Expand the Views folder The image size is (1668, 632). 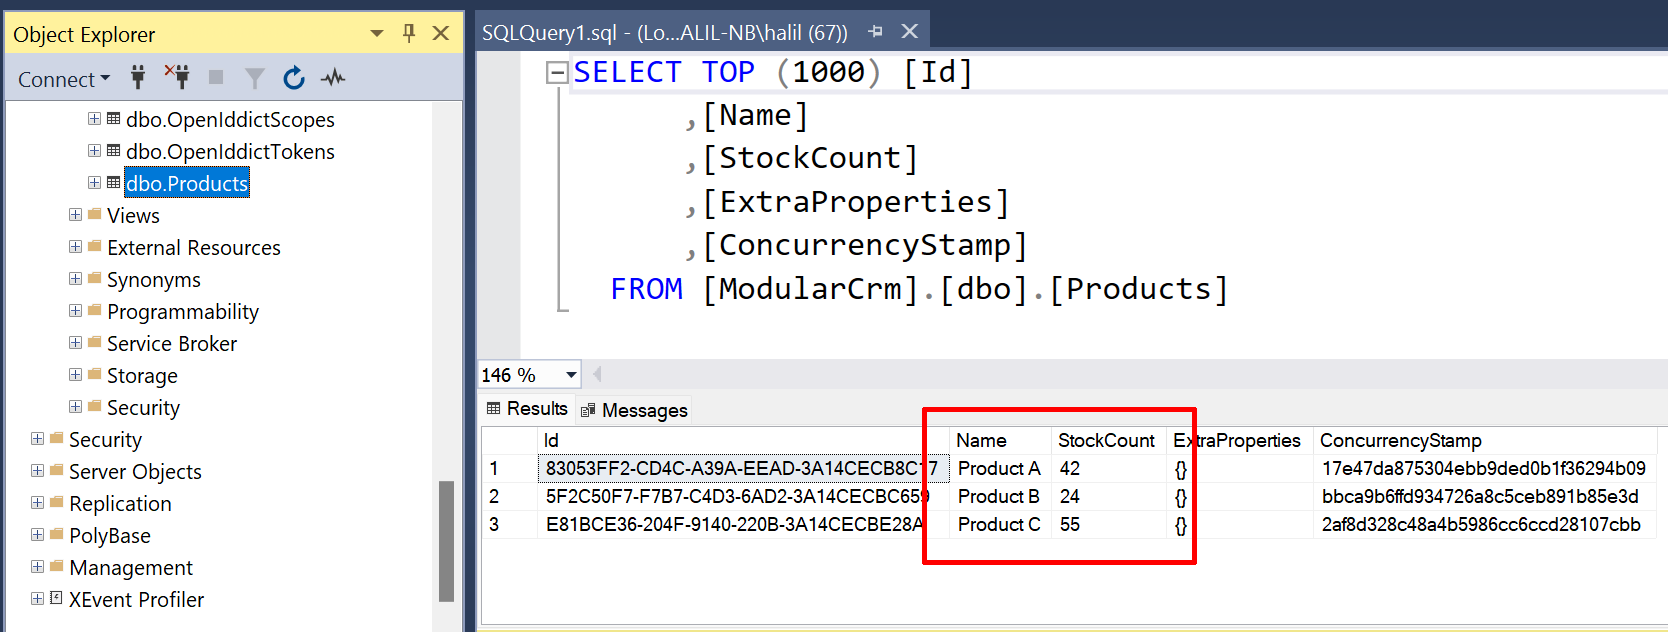[x=75, y=215]
